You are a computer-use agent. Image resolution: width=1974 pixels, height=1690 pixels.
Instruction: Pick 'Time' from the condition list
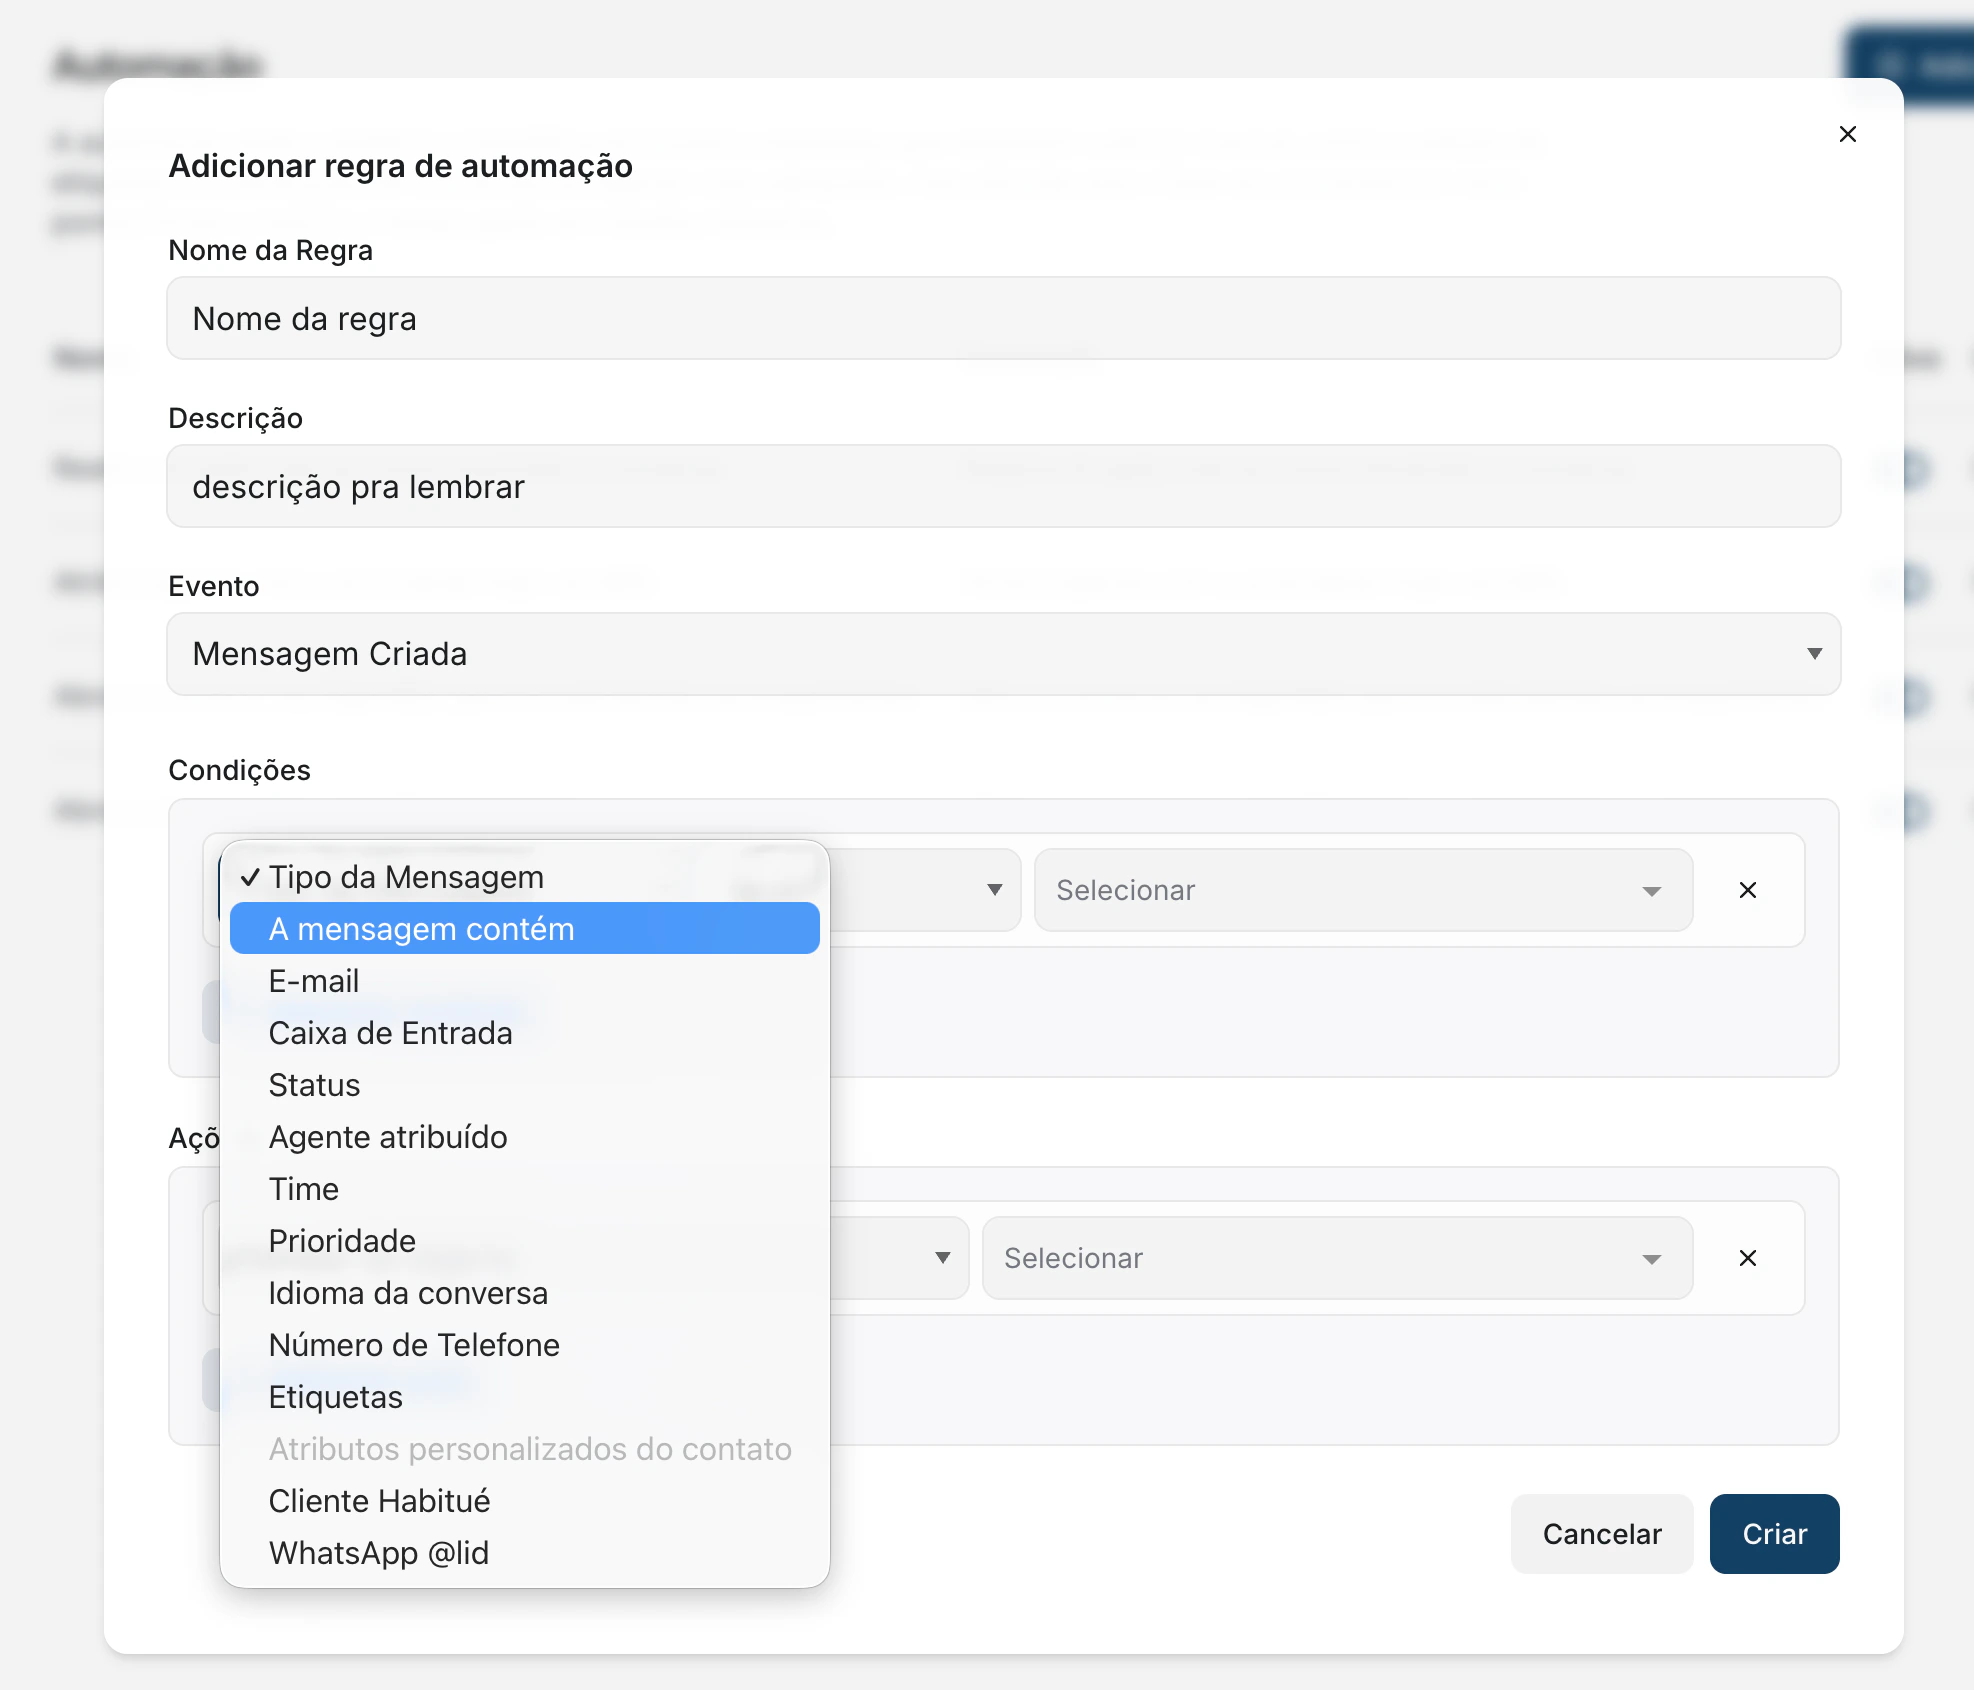[524, 1189]
